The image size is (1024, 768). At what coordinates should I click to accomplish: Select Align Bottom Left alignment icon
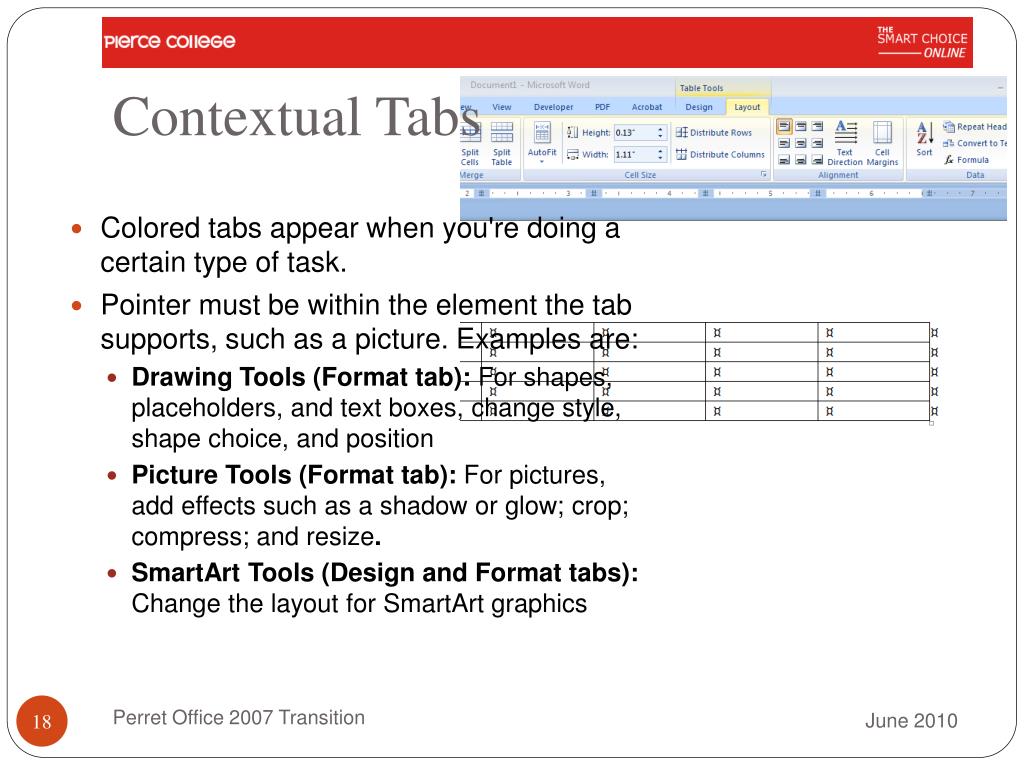(784, 159)
